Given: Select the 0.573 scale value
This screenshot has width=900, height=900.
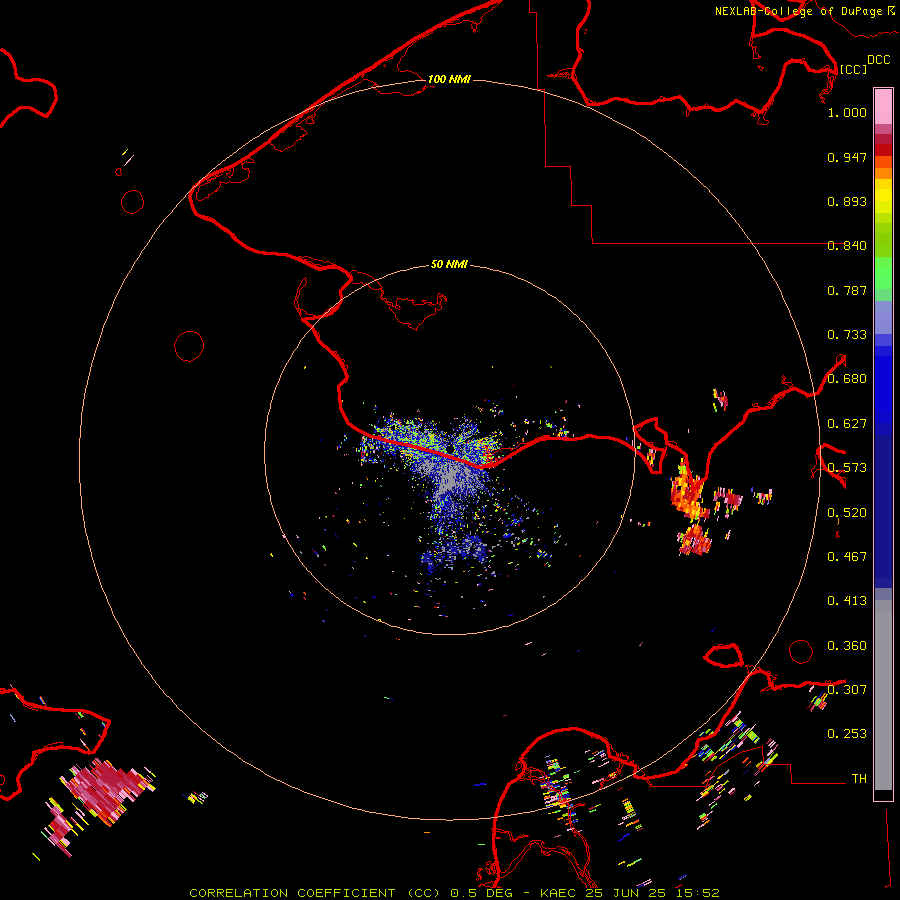Looking at the screenshot, I should 847,468.
